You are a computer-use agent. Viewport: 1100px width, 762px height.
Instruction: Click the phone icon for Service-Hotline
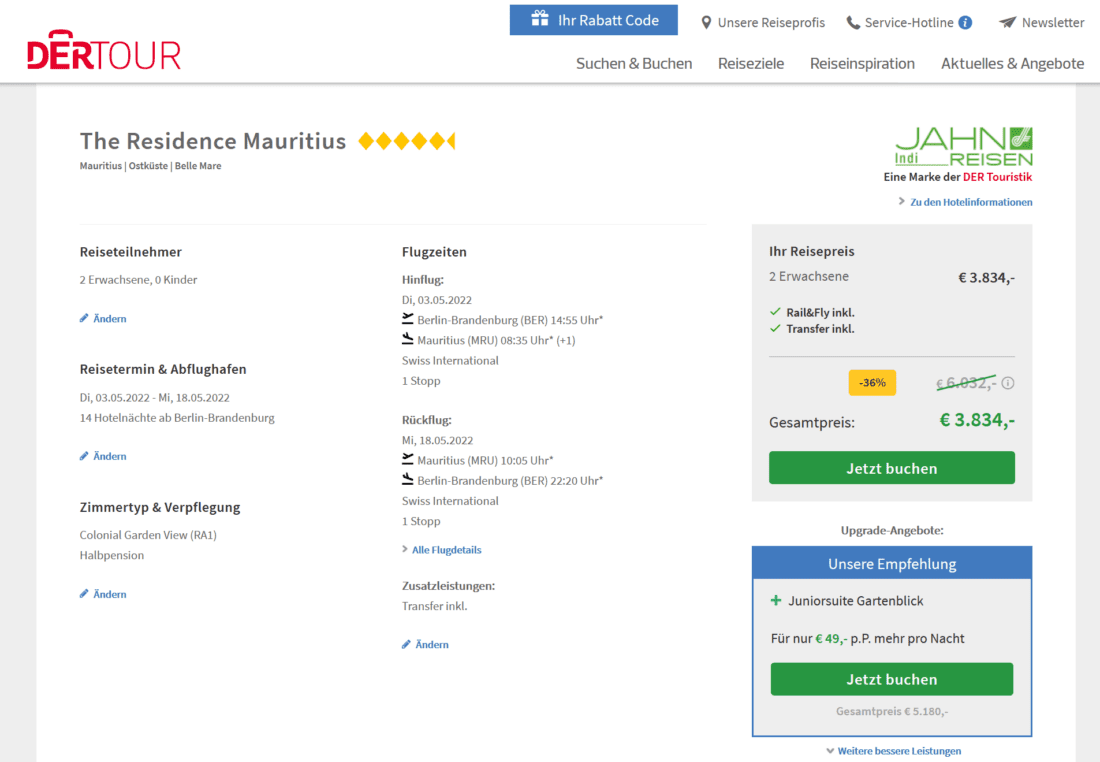click(853, 22)
